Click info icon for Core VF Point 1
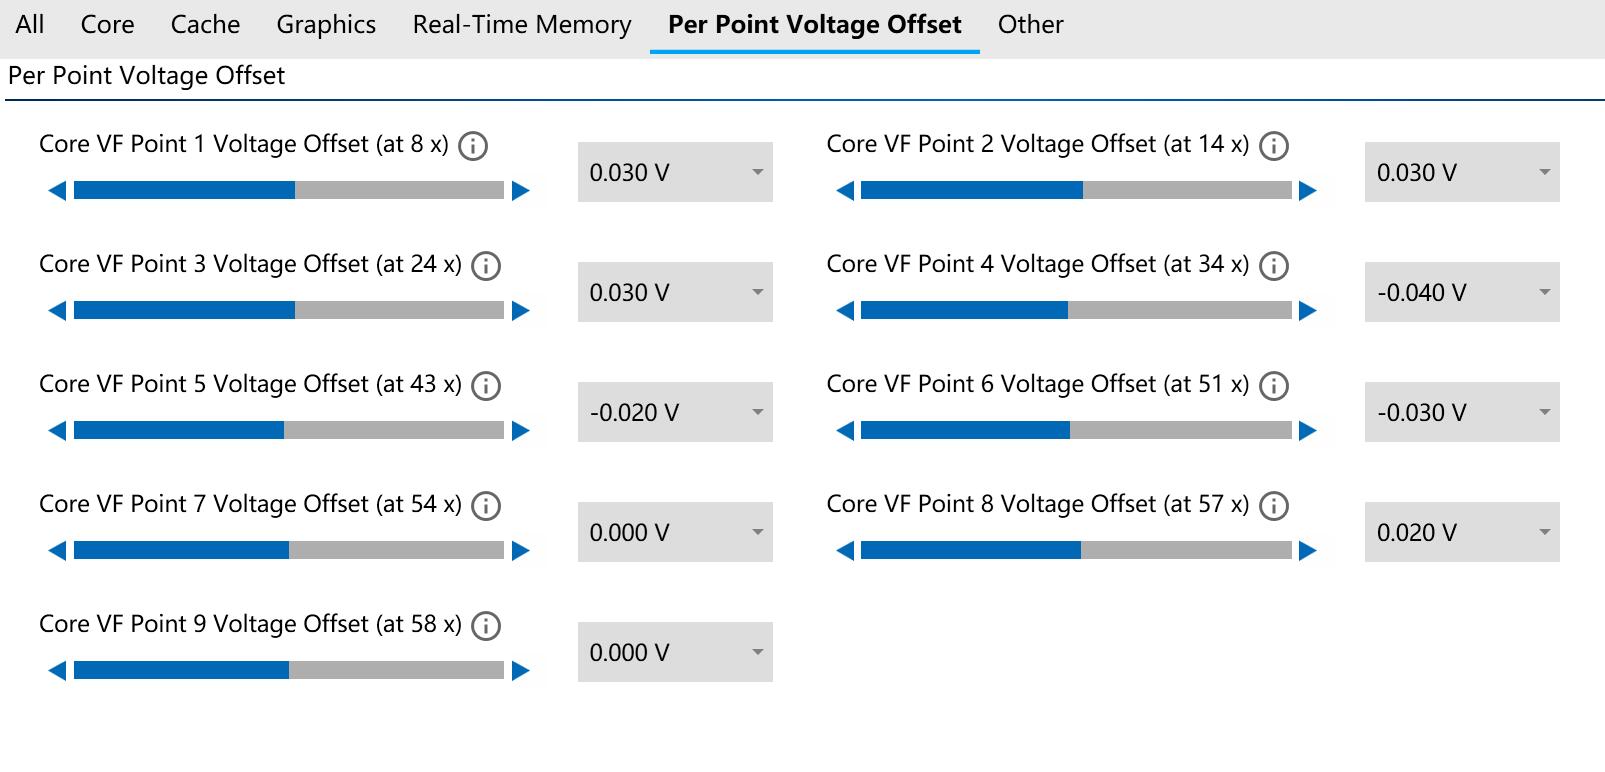This screenshot has height=772, width=1605. tap(473, 146)
